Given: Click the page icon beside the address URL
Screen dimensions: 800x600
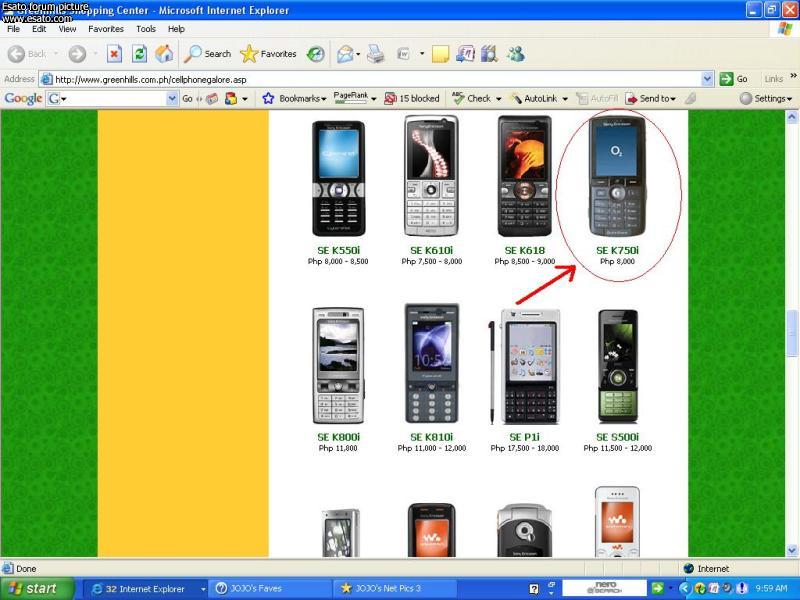Looking at the screenshot, I should click(46, 79).
